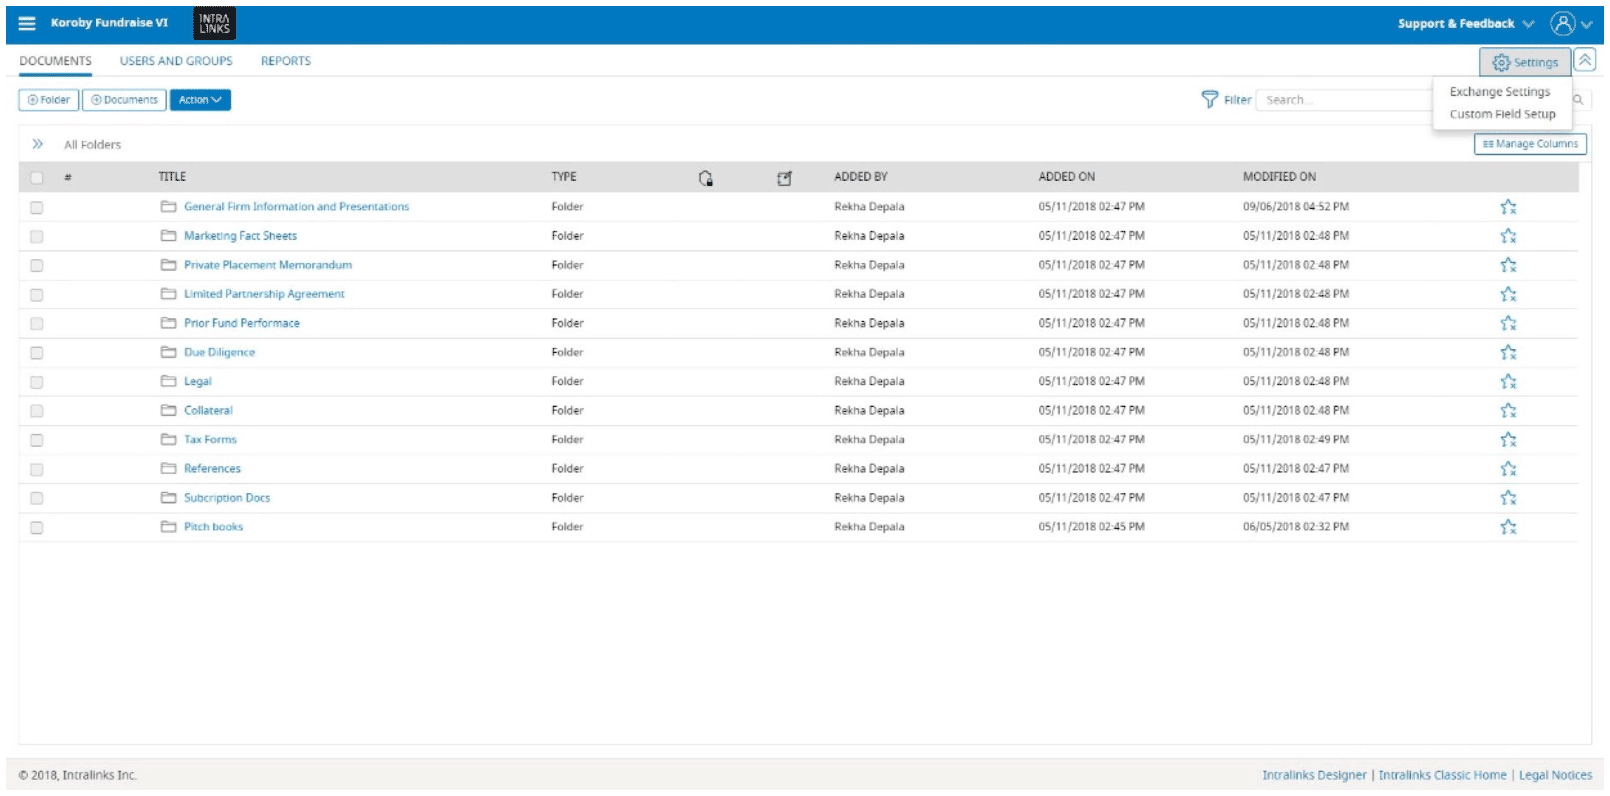Viewport: 1610px width, 796px height.
Task: Check the Private Placement Memorandum checkbox
Action: click(x=37, y=266)
